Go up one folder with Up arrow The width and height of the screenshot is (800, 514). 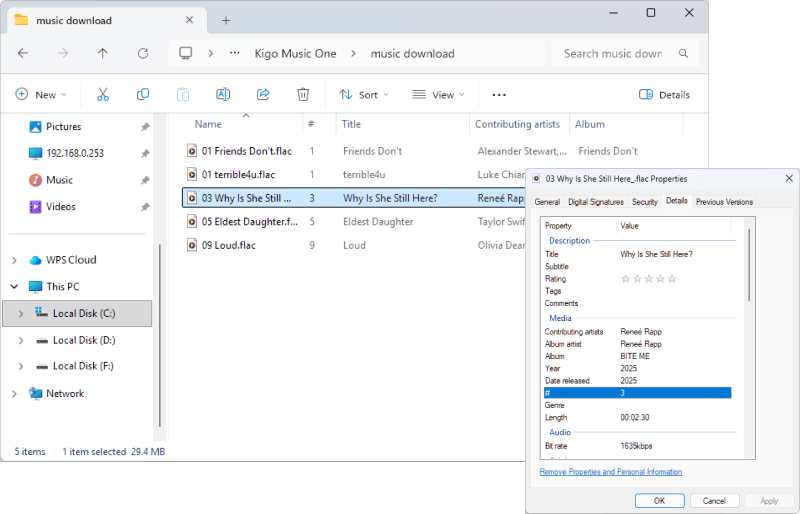tap(102, 54)
